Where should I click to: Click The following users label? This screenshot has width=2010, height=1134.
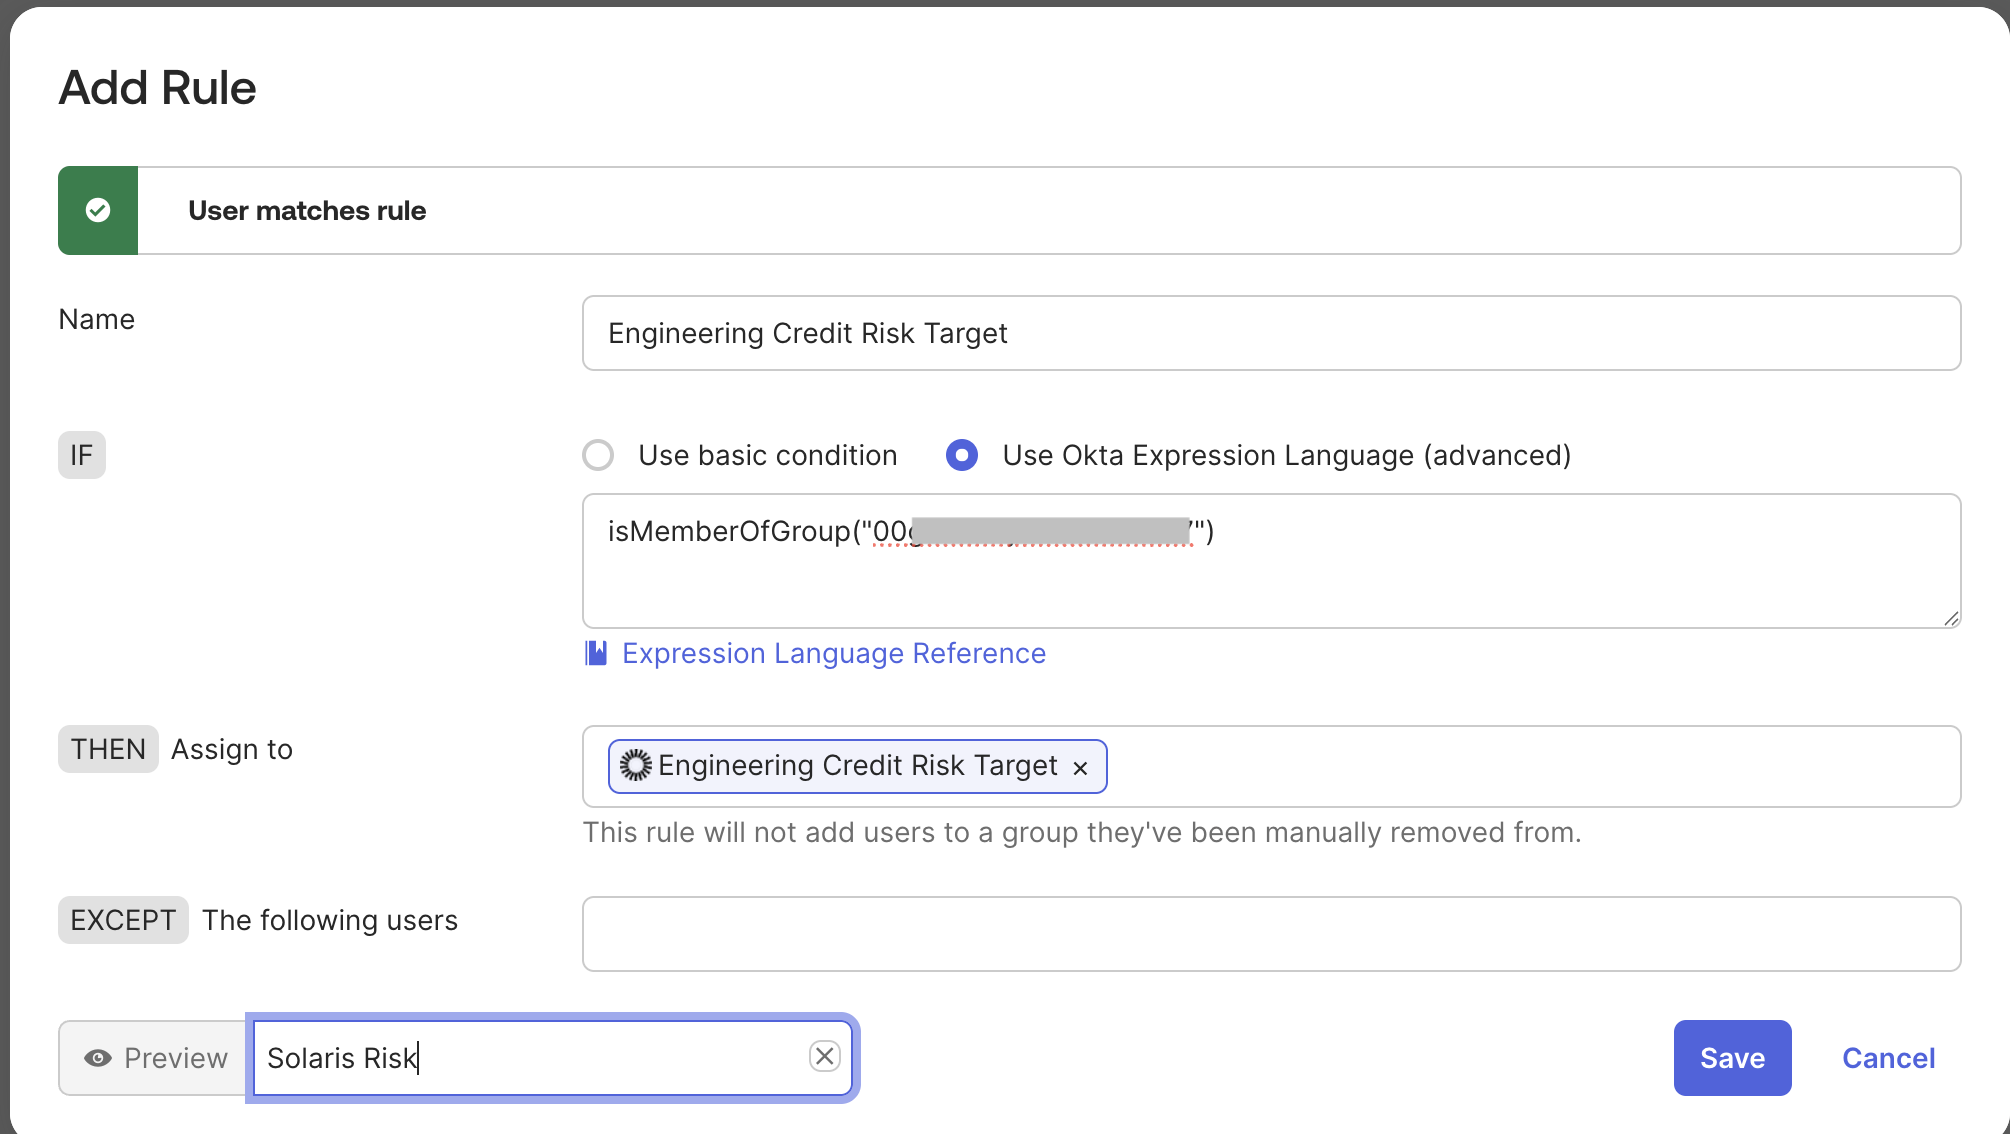click(330, 920)
